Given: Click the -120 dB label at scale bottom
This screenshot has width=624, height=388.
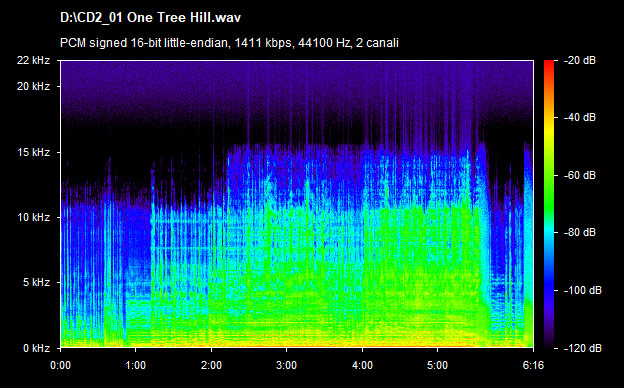Looking at the screenshot, I should [583, 348].
